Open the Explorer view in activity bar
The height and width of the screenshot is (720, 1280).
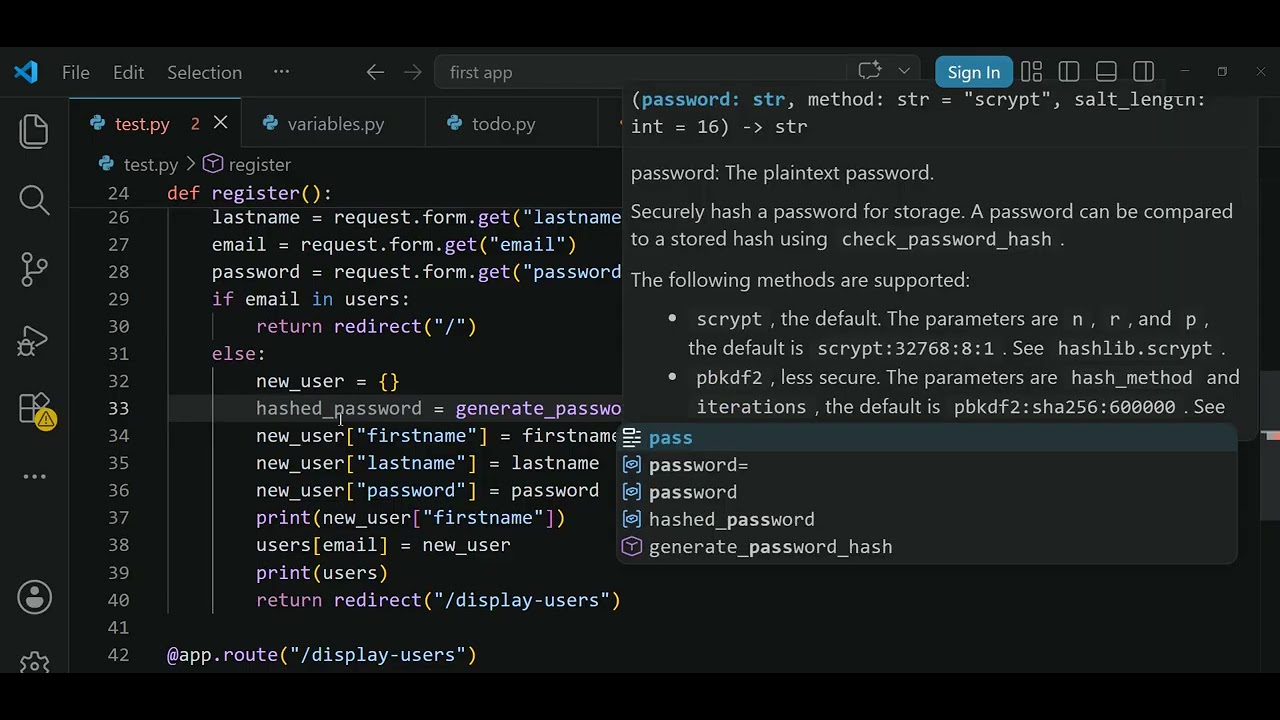(x=34, y=131)
